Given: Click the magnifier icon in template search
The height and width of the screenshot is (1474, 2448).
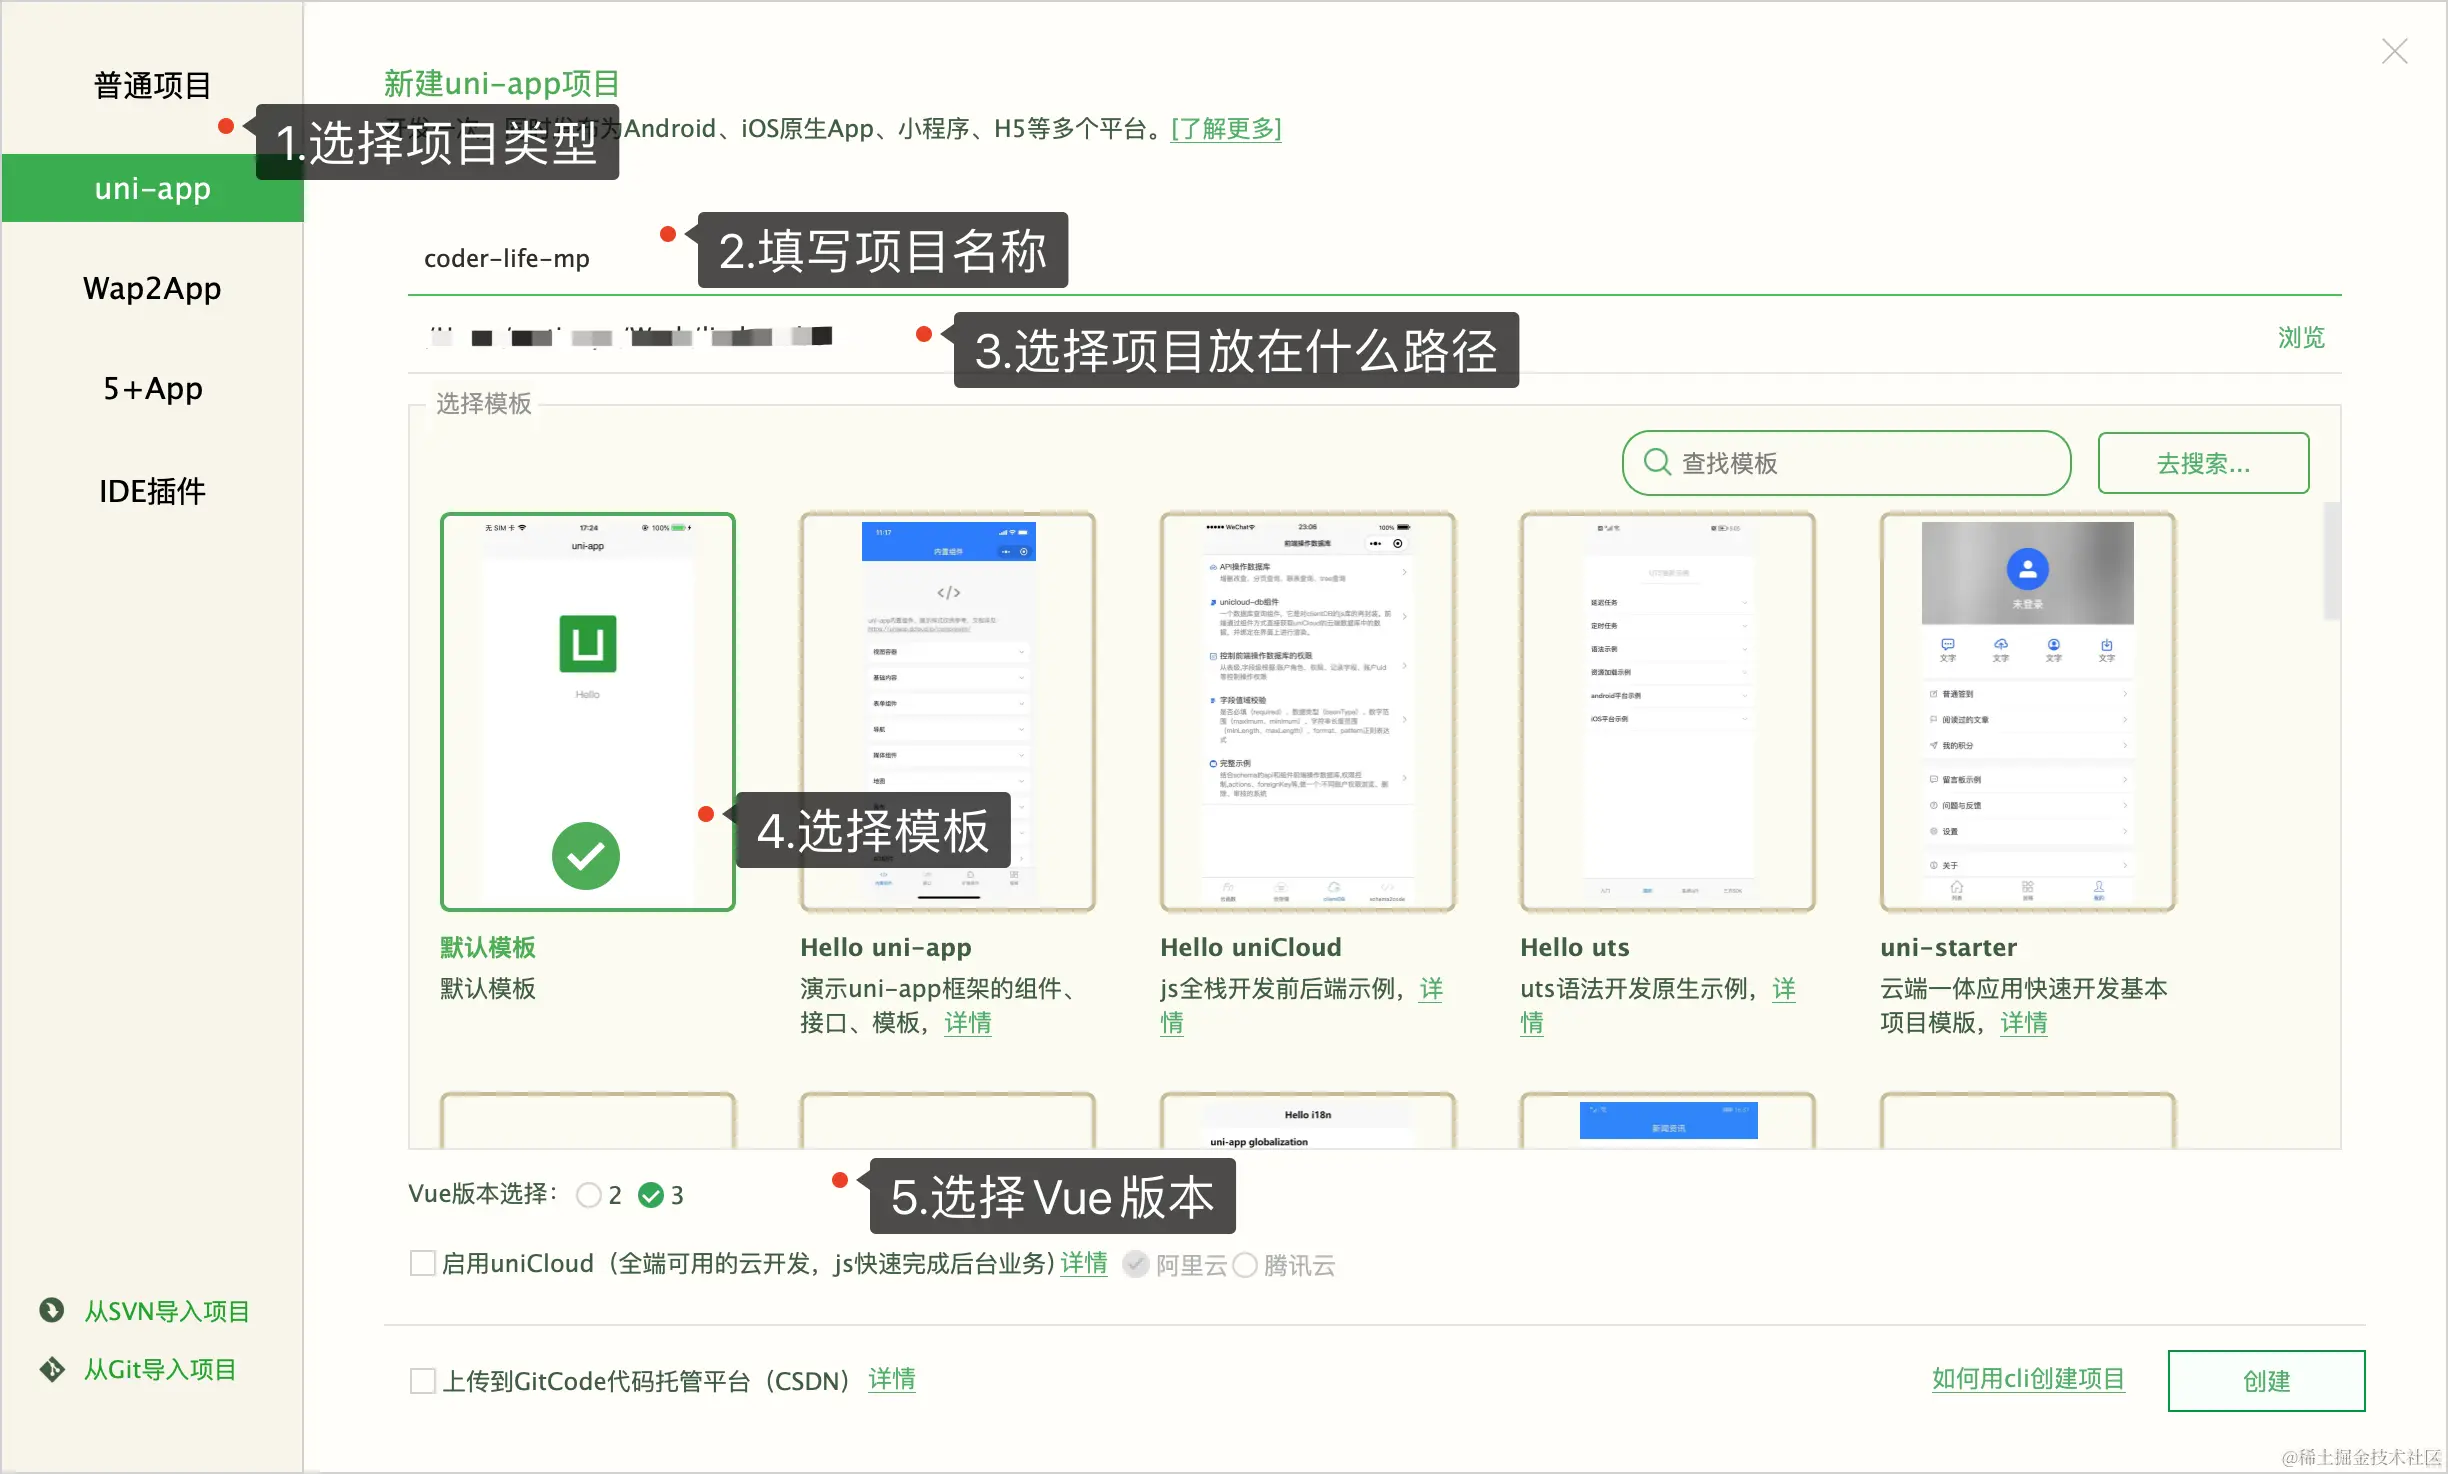Looking at the screenshot, I should tap(1657, 463).
